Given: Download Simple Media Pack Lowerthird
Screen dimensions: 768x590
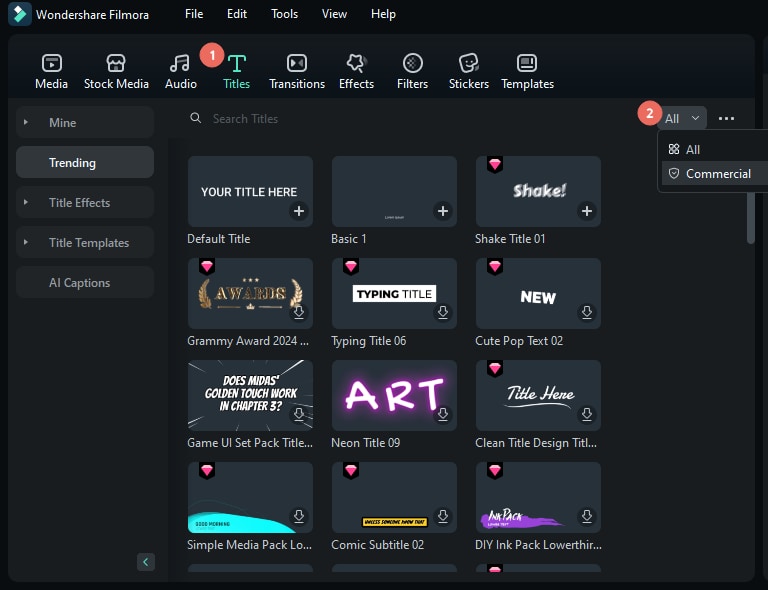Looking at the screenshot, I should [299, 516].
